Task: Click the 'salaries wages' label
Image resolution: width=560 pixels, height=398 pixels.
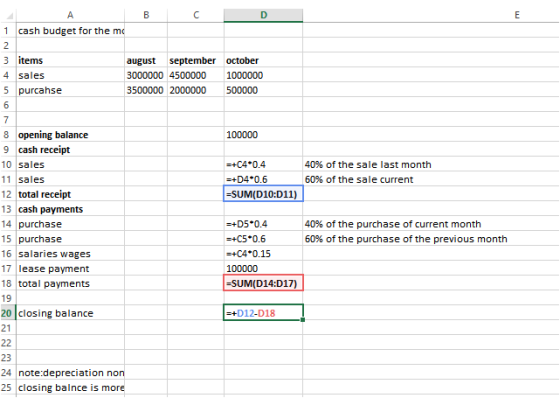Action: 55,254
